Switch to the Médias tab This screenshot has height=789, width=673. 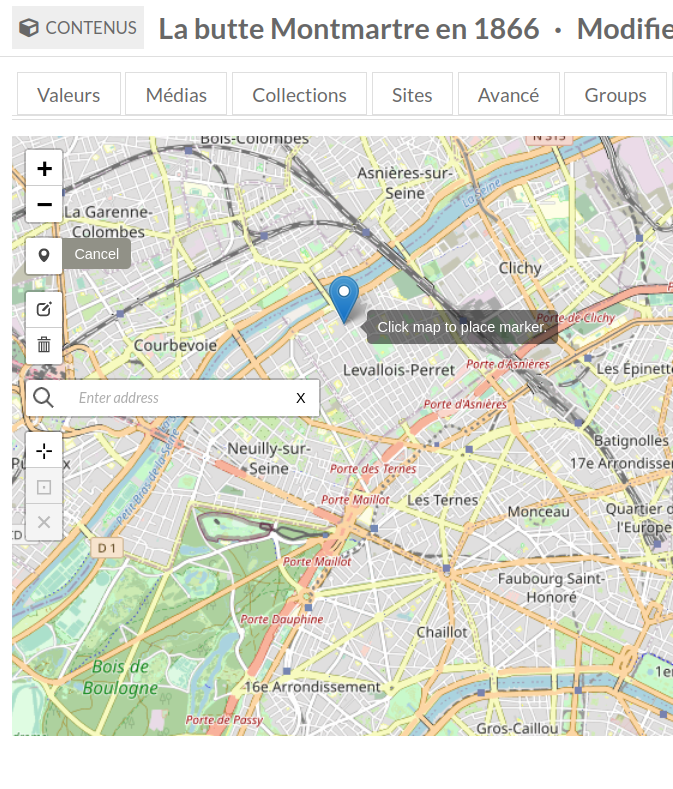click(176, 95)
